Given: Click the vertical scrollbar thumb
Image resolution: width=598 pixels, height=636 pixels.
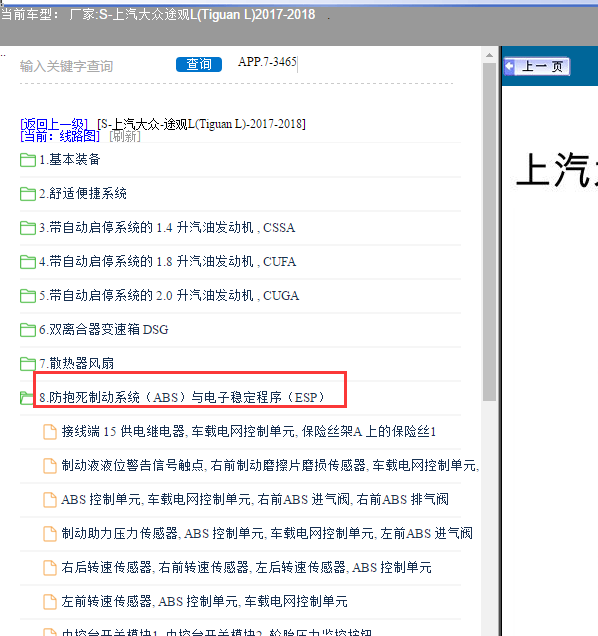Looking at the screenshot, I should [x=489, y=232].
